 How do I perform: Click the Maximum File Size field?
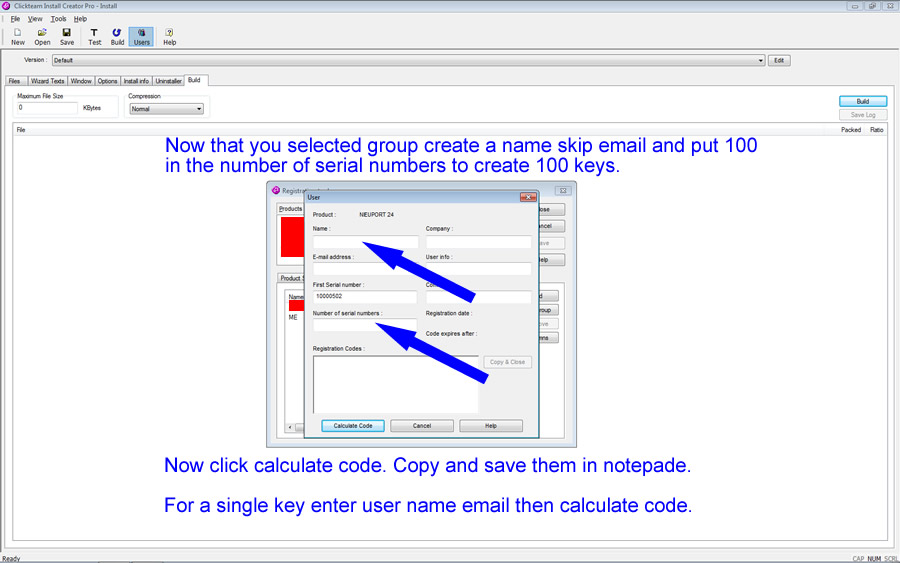pyautogui.click(x=47, y=108)
